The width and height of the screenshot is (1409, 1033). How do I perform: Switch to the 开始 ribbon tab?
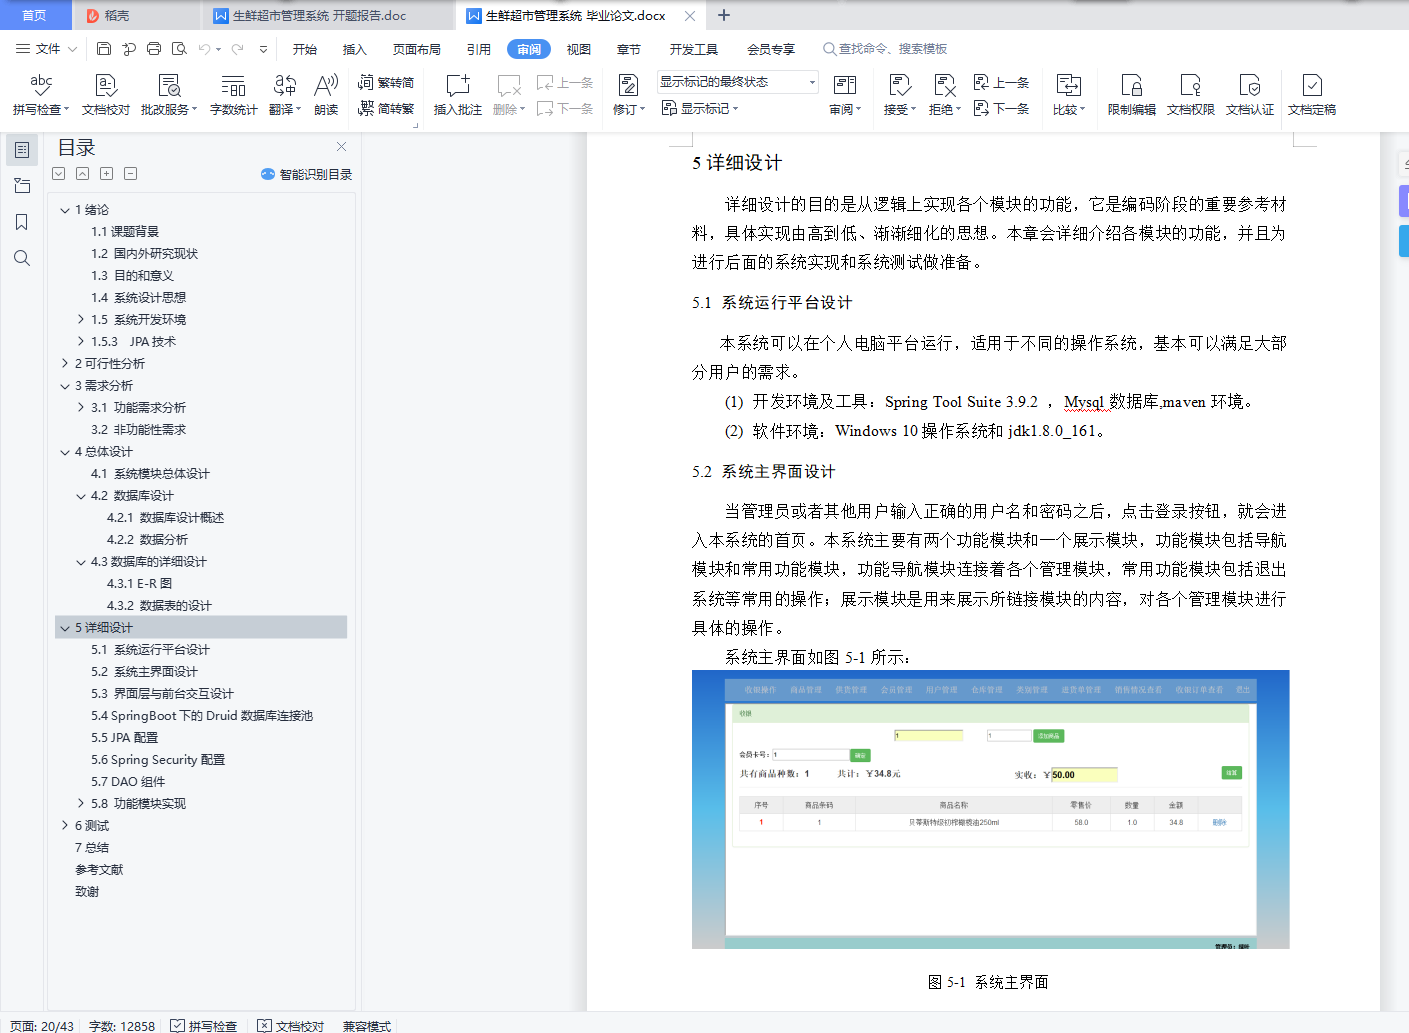tap(305, 49)
